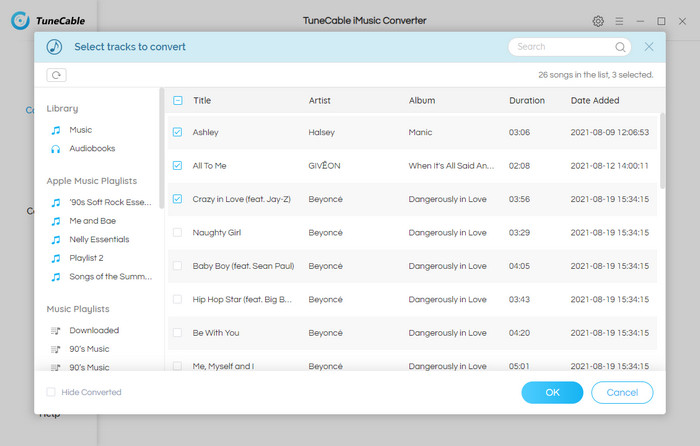Click the Manic album cell

[420, 132]
